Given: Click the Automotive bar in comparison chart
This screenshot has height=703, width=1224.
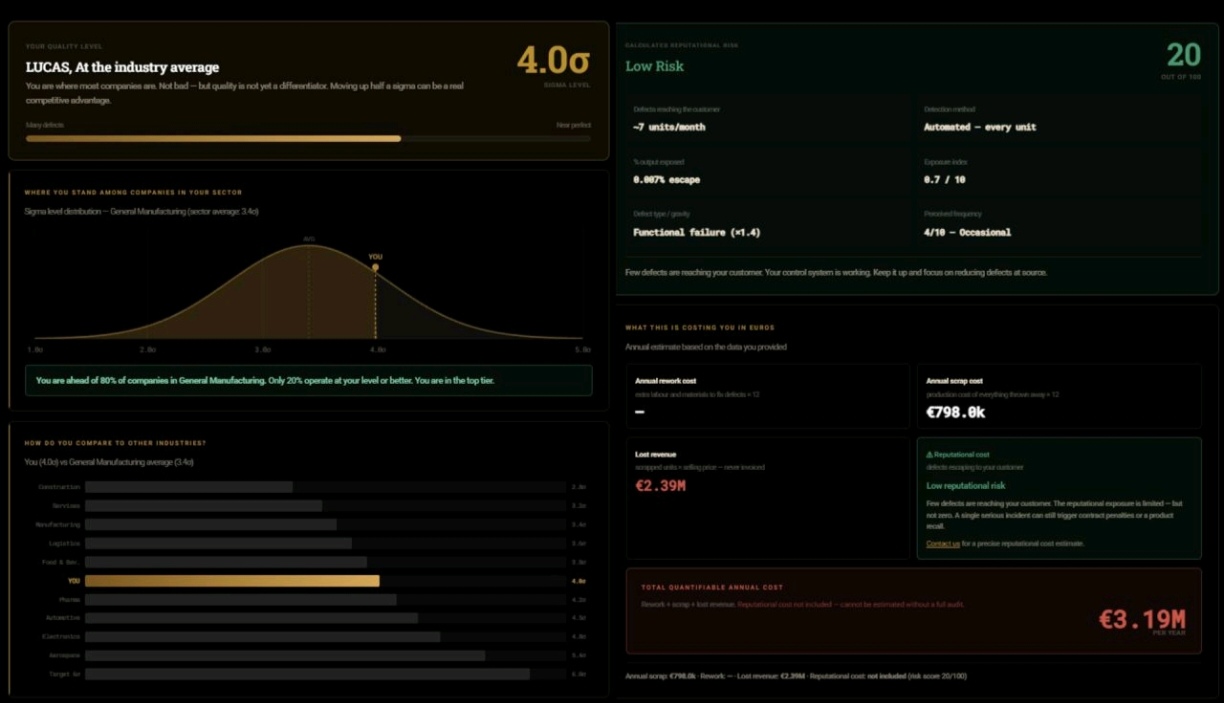Looking at the screenshot, I should [252, 618].
